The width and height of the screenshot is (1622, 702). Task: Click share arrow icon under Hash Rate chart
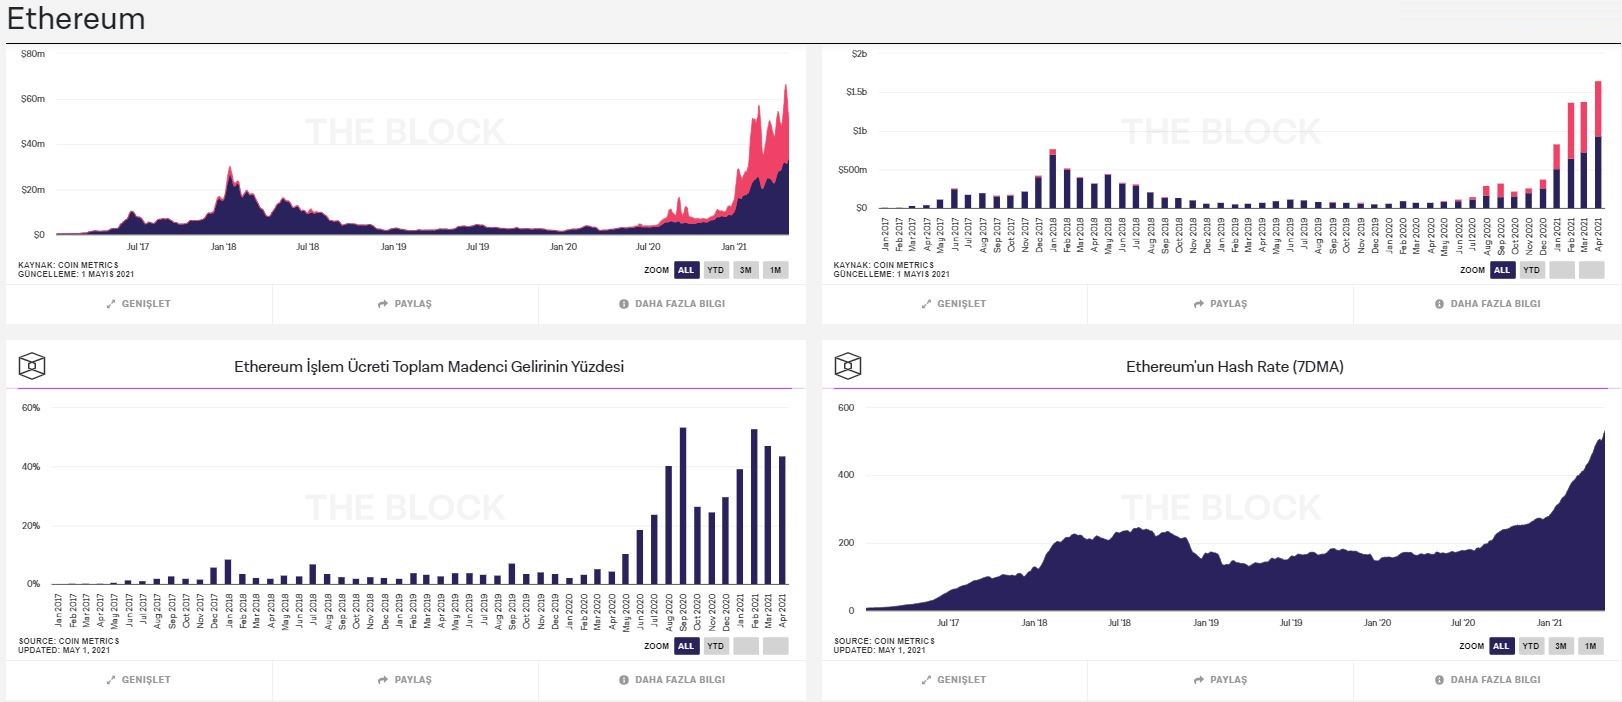point(1198,680)
